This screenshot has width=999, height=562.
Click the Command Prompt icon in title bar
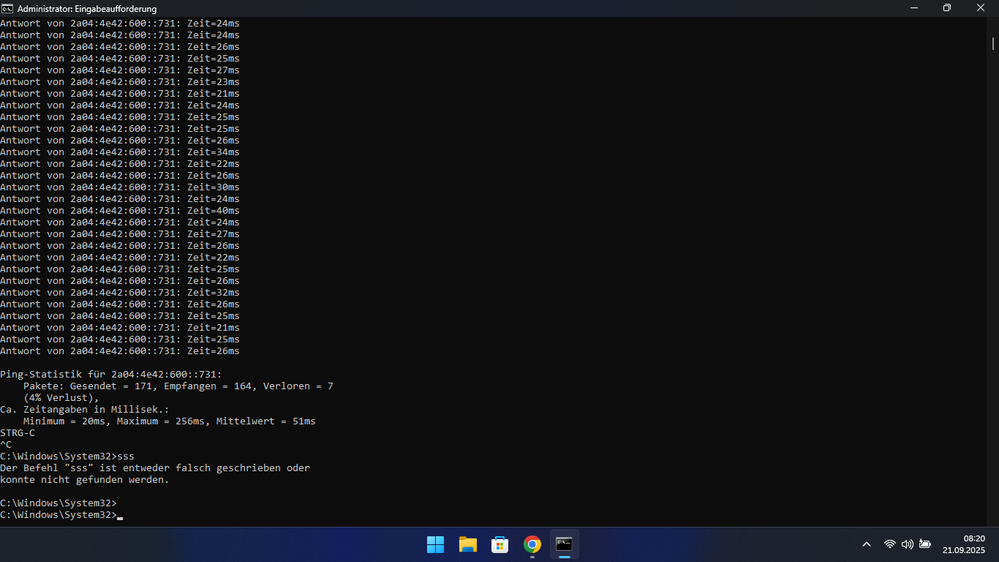click(7, 8)
